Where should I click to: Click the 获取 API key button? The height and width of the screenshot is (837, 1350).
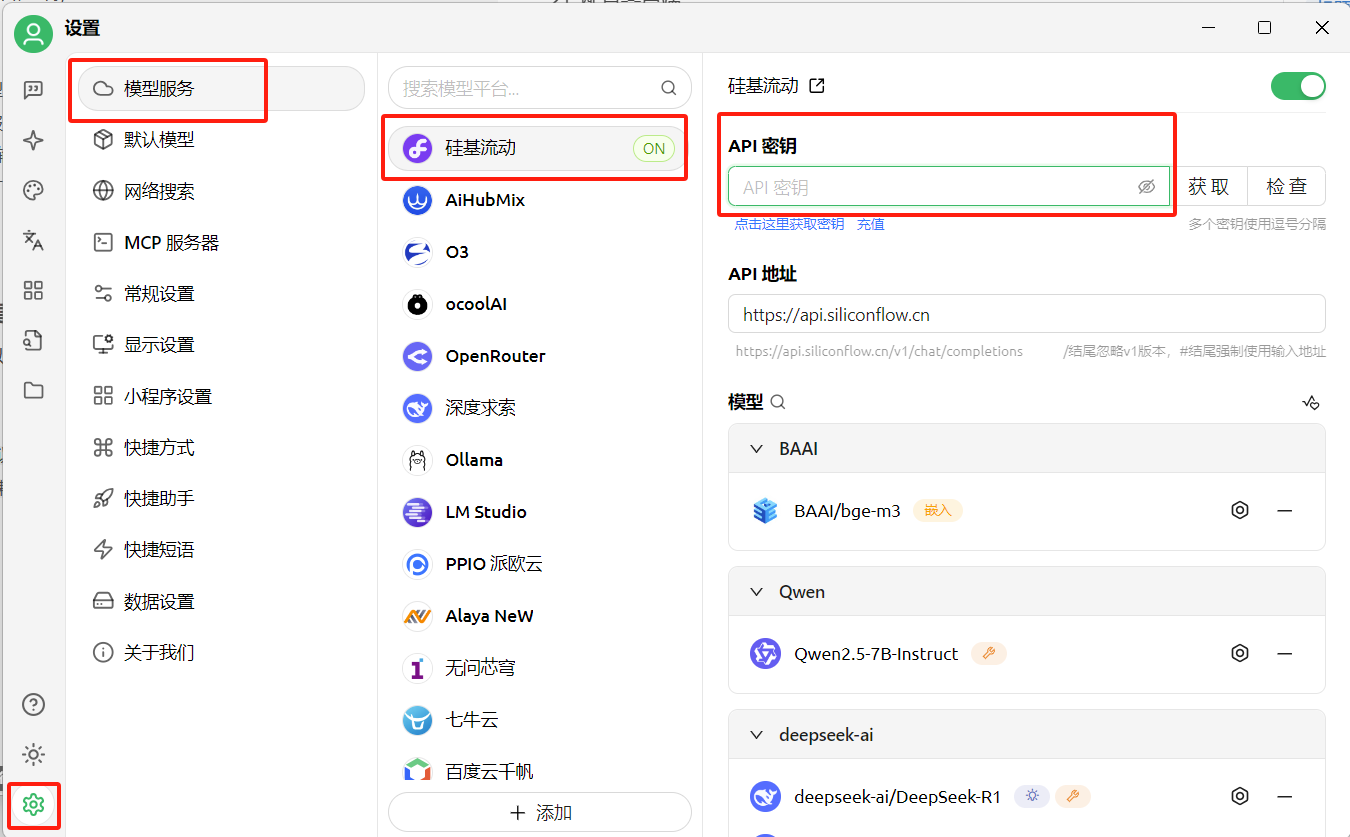1209,187
